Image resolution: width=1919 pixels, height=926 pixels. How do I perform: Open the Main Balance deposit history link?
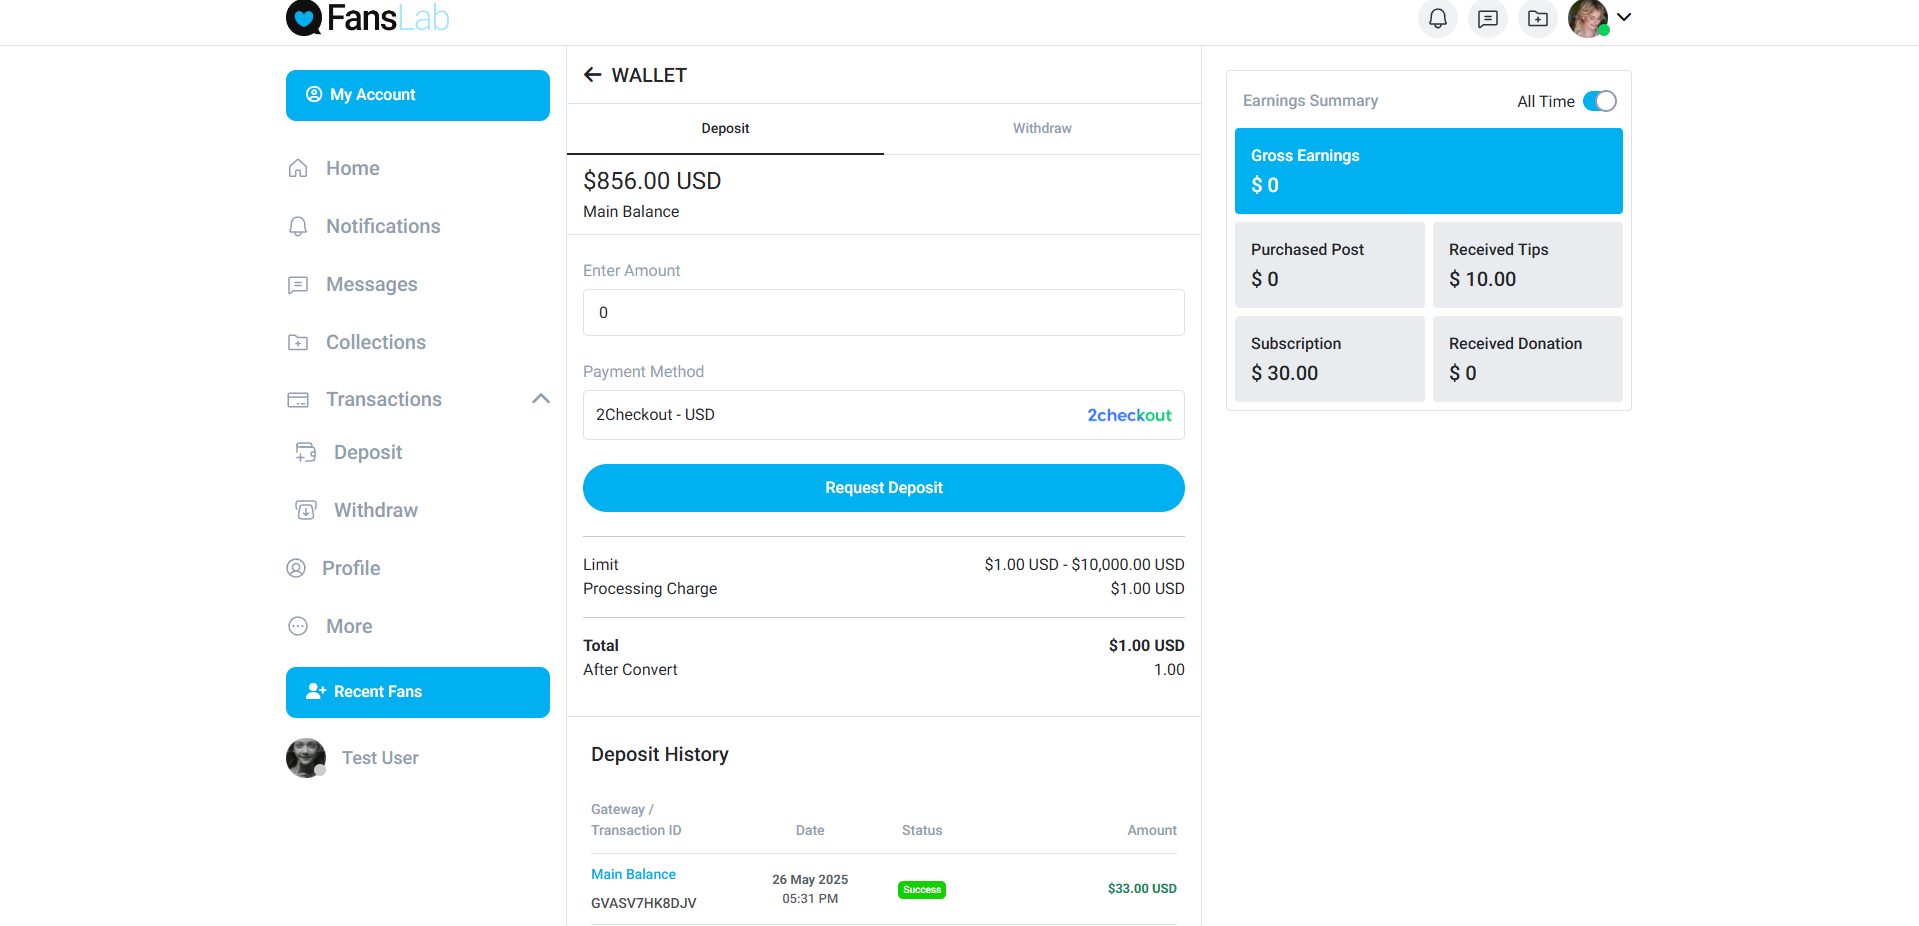pyautogui.click(x=633, y=874)
